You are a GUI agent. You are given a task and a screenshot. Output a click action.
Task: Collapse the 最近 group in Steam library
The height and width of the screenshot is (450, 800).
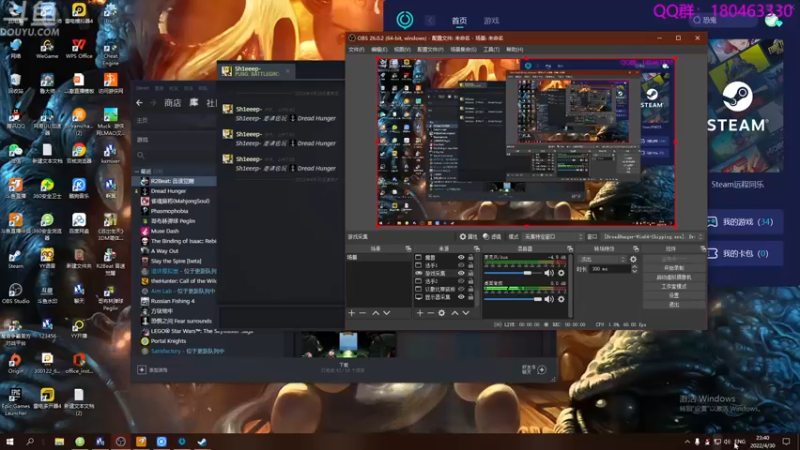137,171
